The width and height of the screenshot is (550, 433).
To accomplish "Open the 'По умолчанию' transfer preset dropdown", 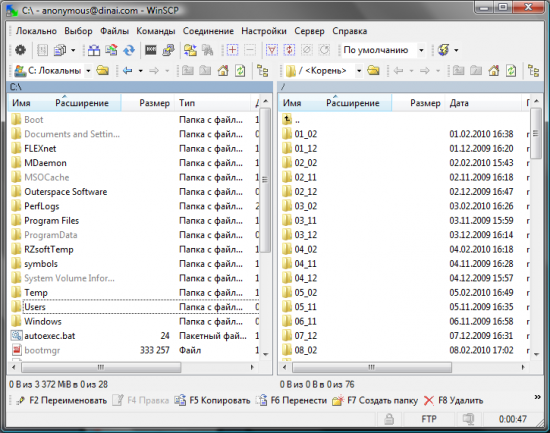I will pos(421,50).
